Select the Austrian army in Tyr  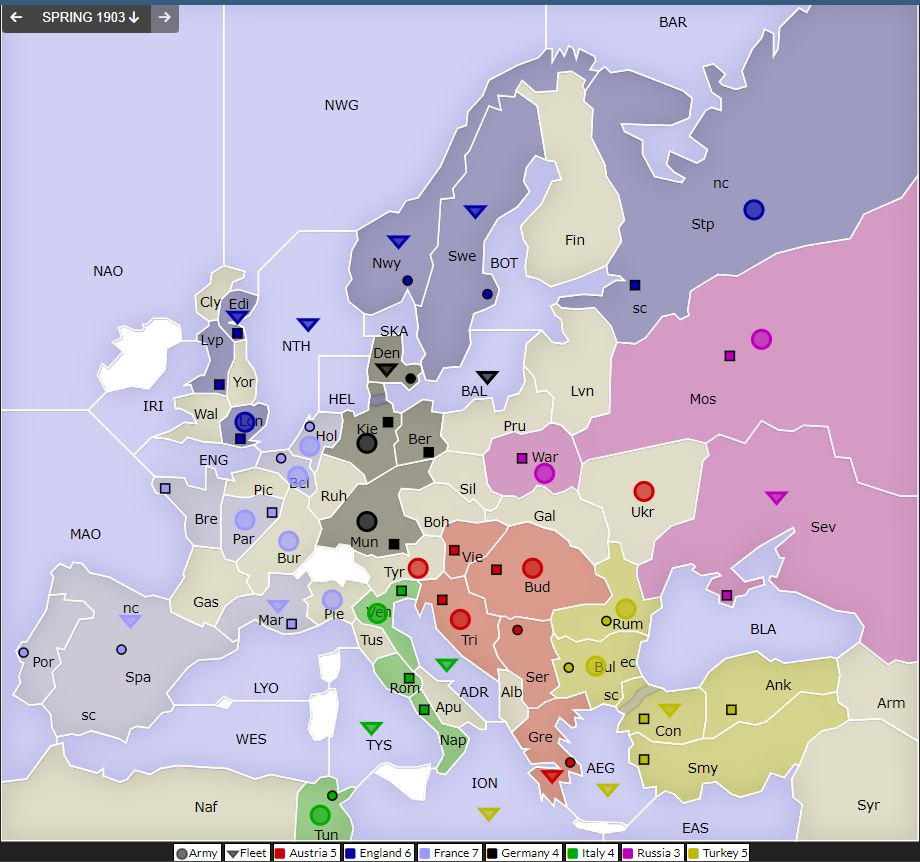418,568
